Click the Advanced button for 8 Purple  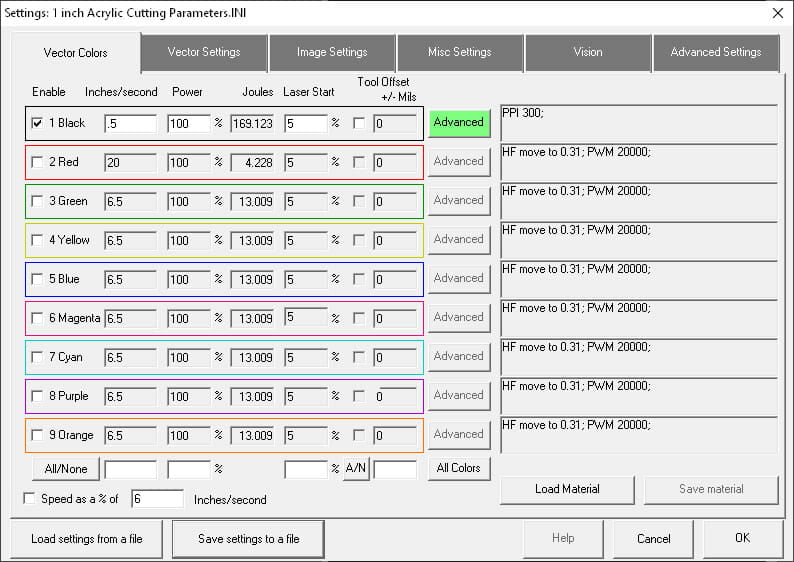(459, 395)
